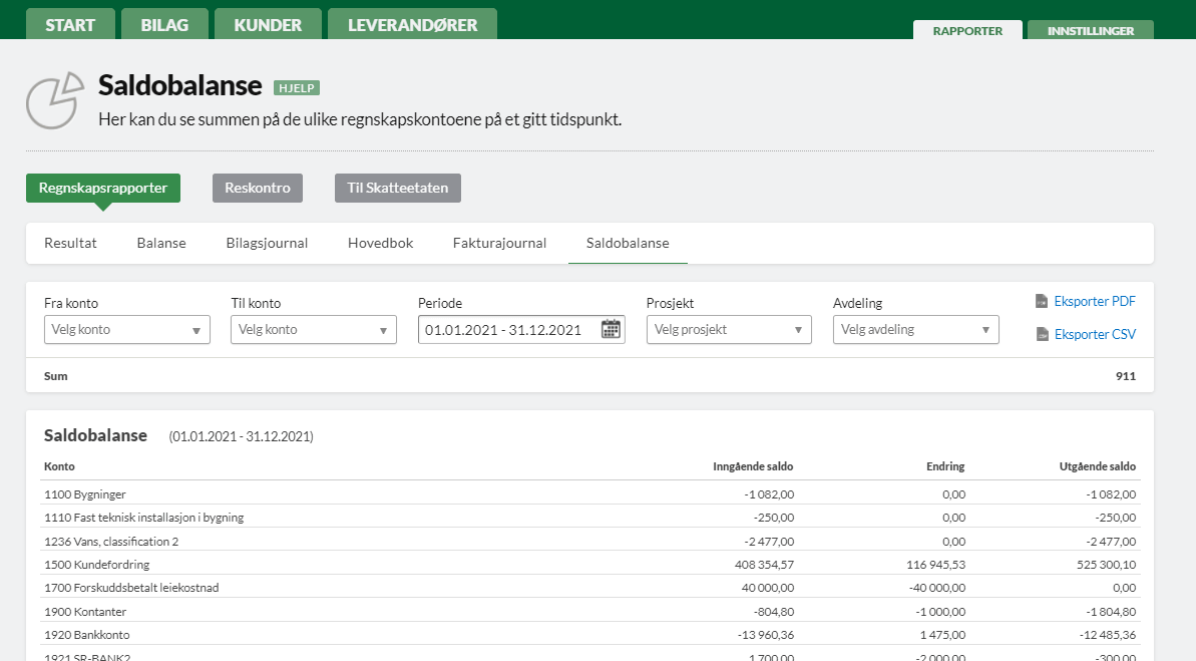Click the 1236 Vans, classification 2 row
The image size is (1196, 661).
pyautogui.click(x=590, y=541)
